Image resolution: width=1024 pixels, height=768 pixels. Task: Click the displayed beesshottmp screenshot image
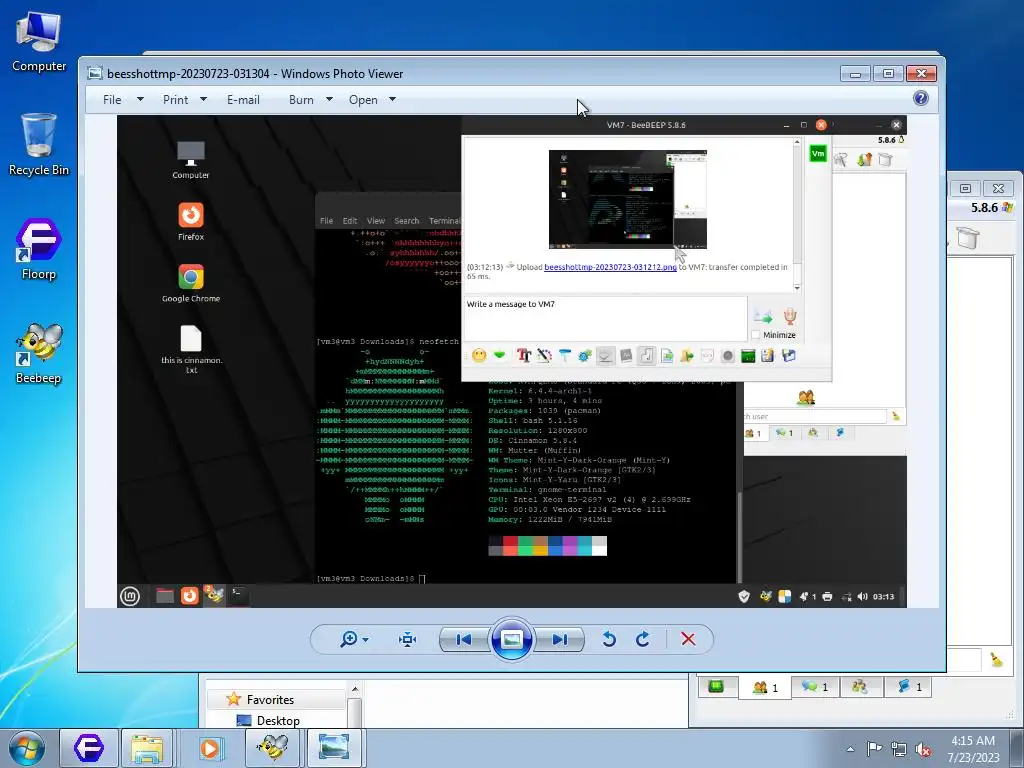511,362
